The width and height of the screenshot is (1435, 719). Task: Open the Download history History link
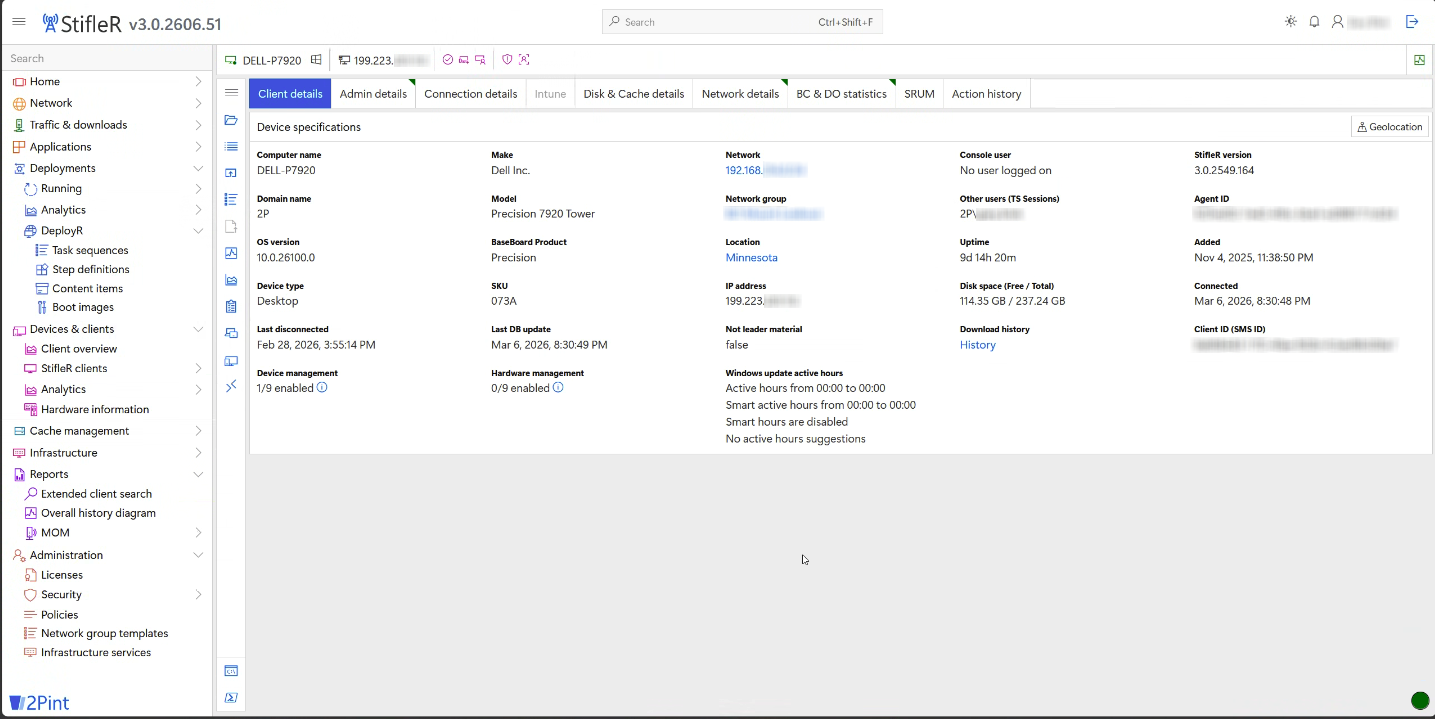977,345
